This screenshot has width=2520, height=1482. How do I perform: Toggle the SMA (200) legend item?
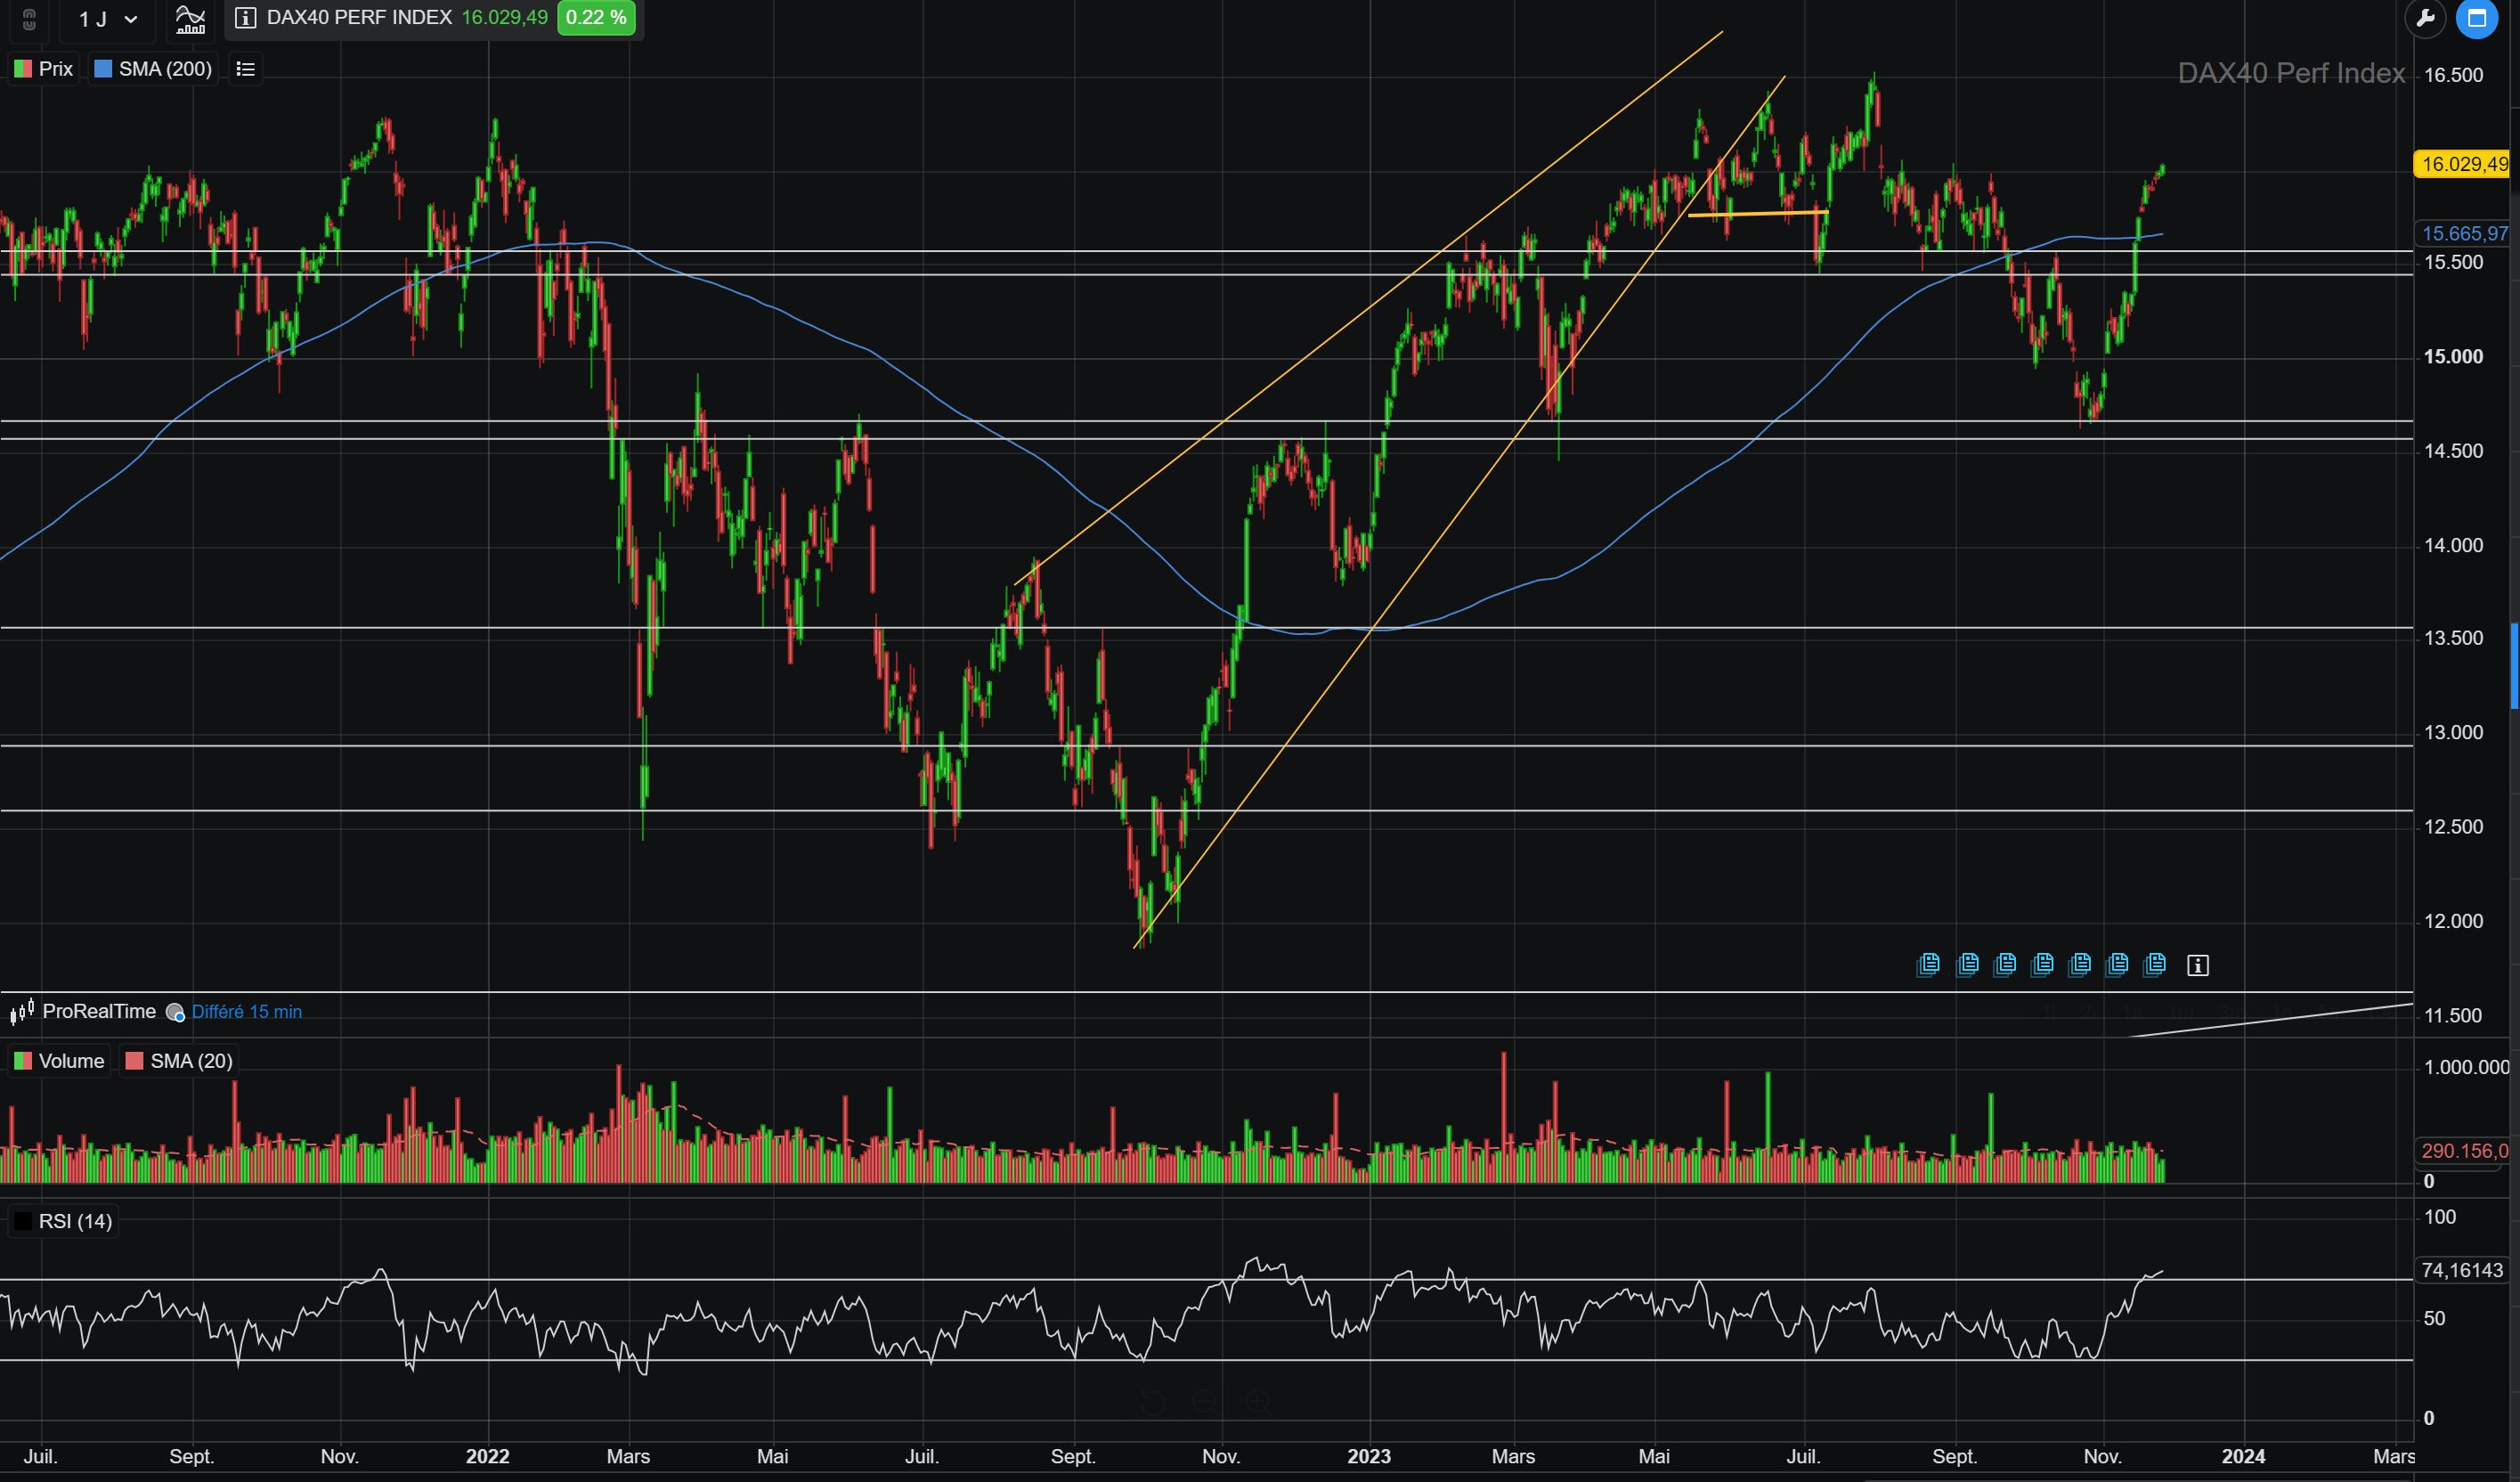click(x=153, y=69)
